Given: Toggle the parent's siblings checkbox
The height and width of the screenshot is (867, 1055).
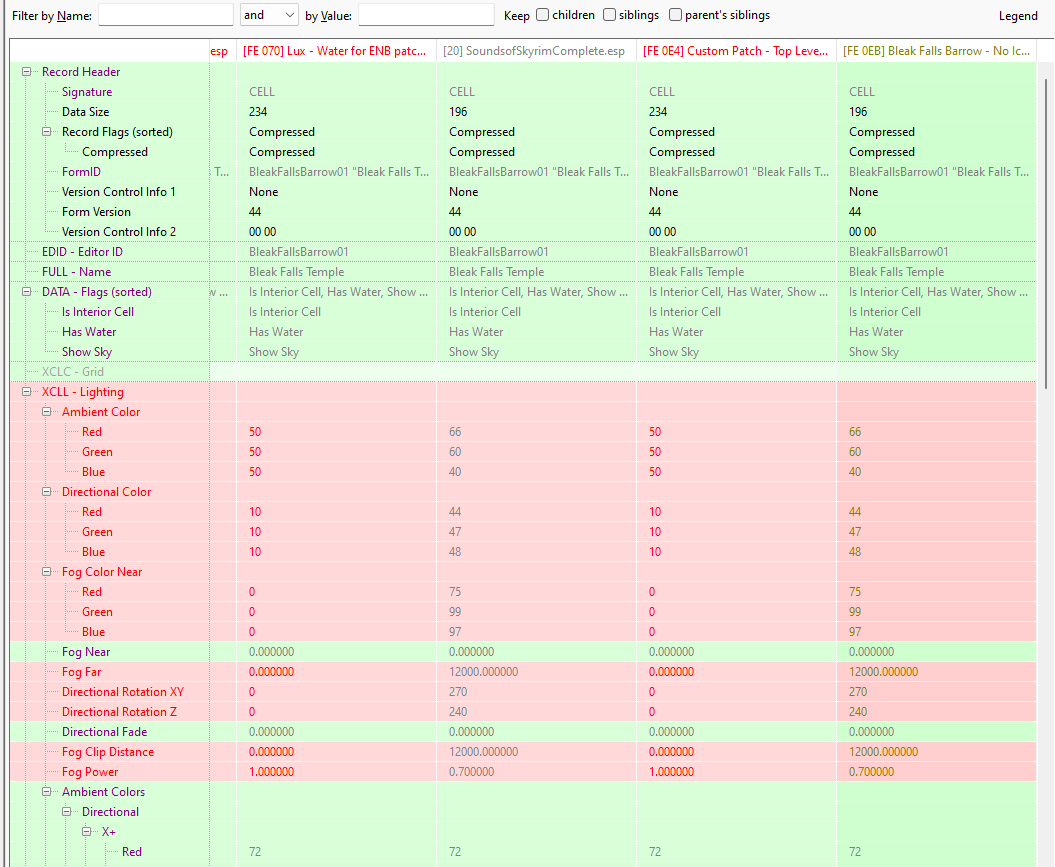Looking at the screenshot, I should [676, 15].
